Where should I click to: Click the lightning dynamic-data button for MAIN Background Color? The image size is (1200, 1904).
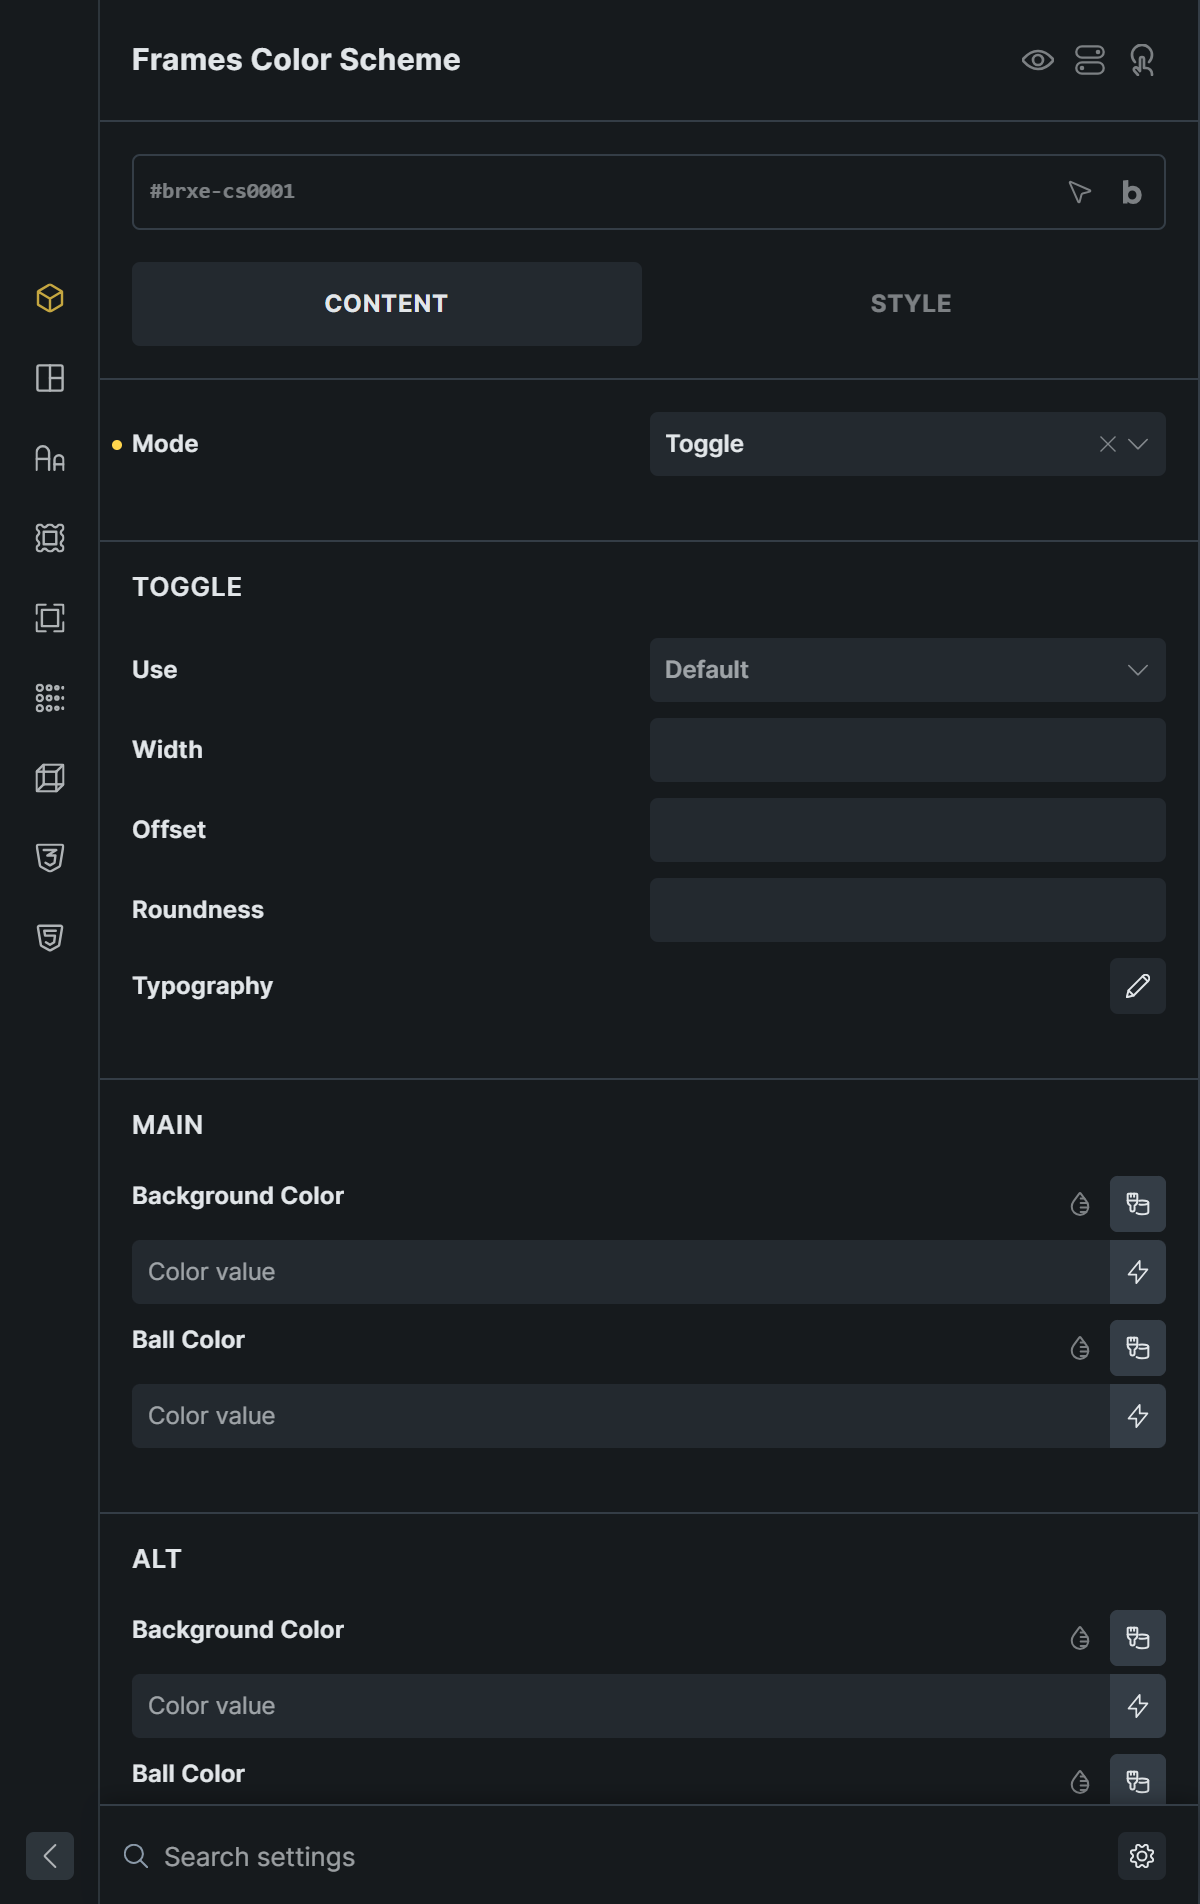[x=1138, y=1272]
